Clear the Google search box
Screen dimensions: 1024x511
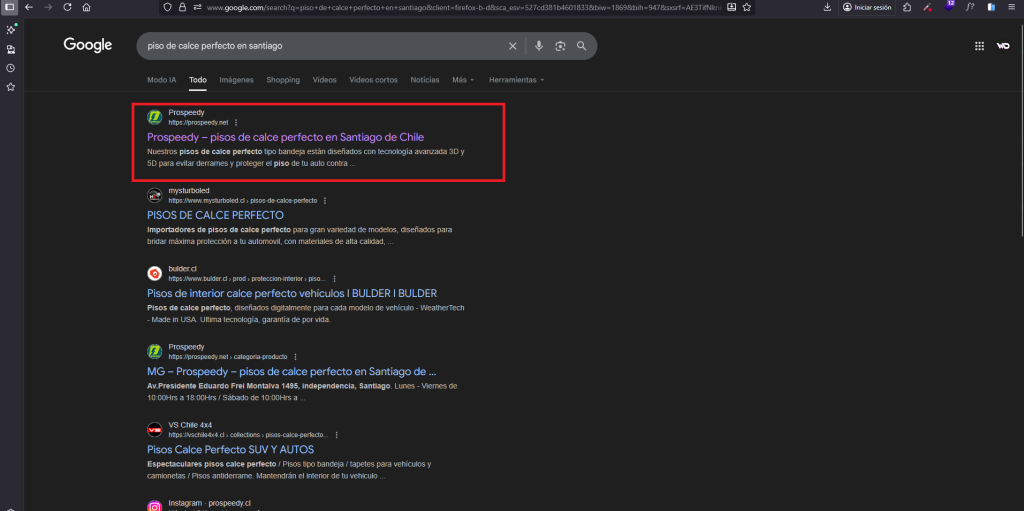click(513, 46)
